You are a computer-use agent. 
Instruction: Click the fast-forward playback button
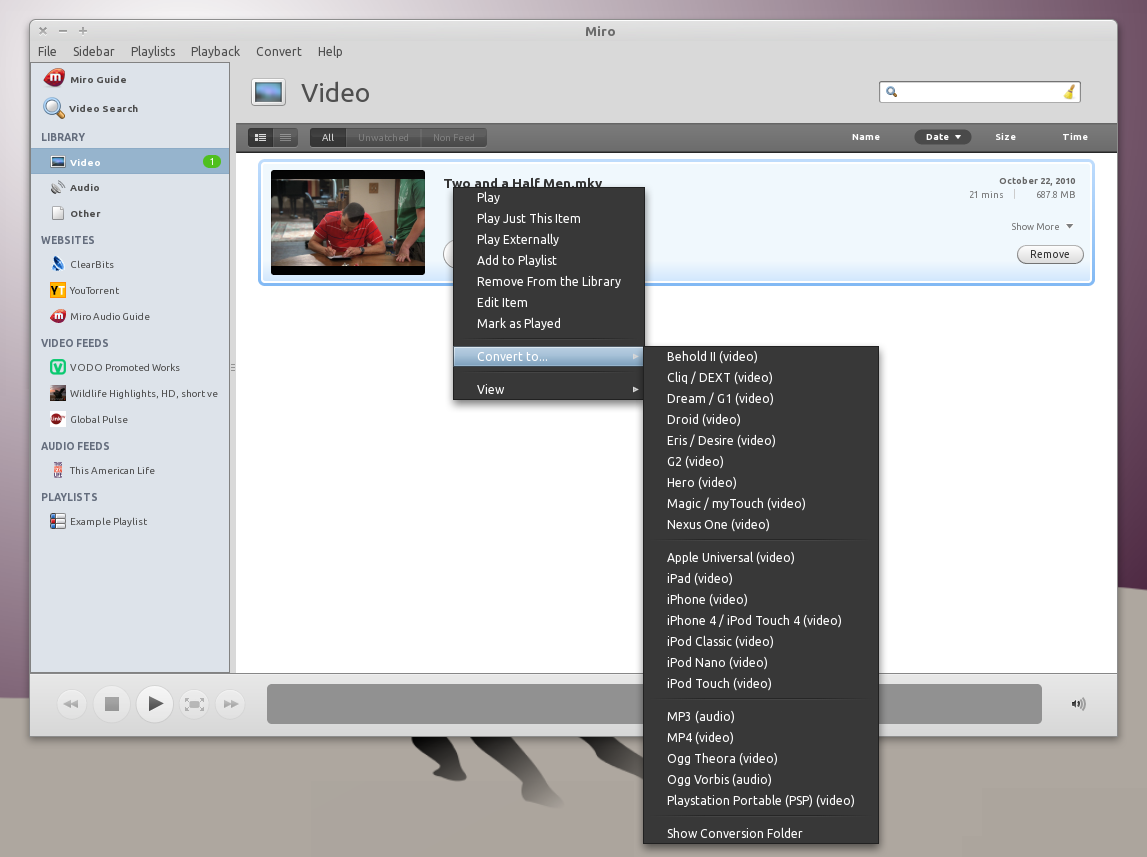click(x=231, y=703)
